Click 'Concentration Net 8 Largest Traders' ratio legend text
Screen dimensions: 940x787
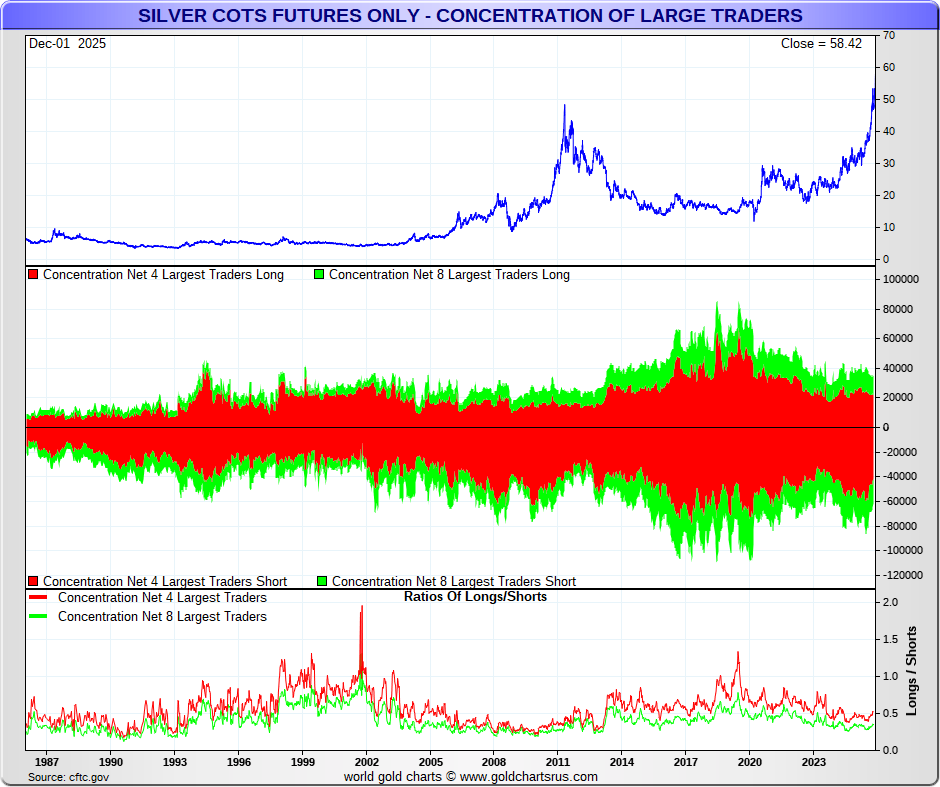tap(162, 617)
